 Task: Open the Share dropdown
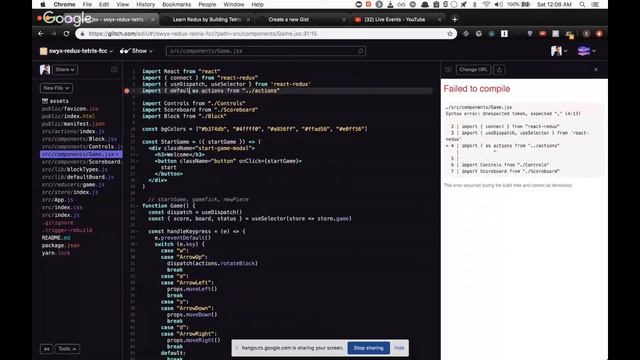coord(65,70)
